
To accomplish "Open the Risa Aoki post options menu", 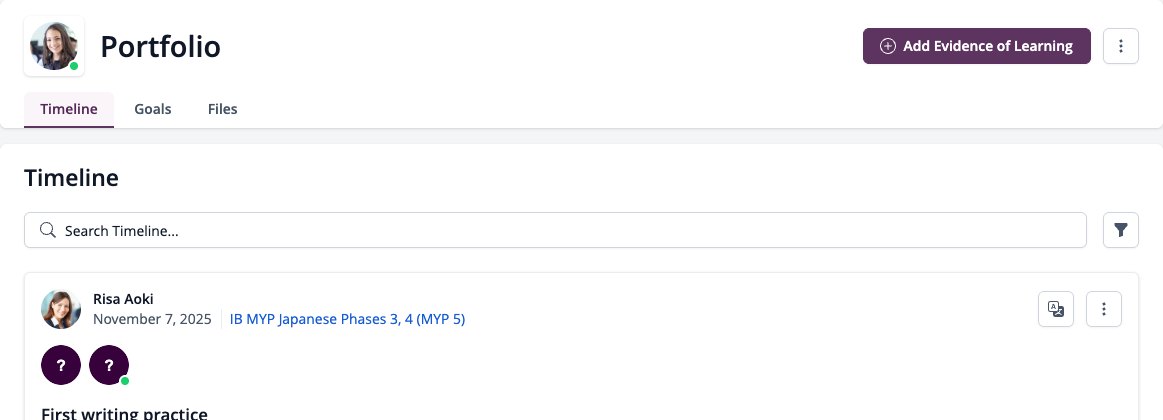I will tap(1104, 309).
